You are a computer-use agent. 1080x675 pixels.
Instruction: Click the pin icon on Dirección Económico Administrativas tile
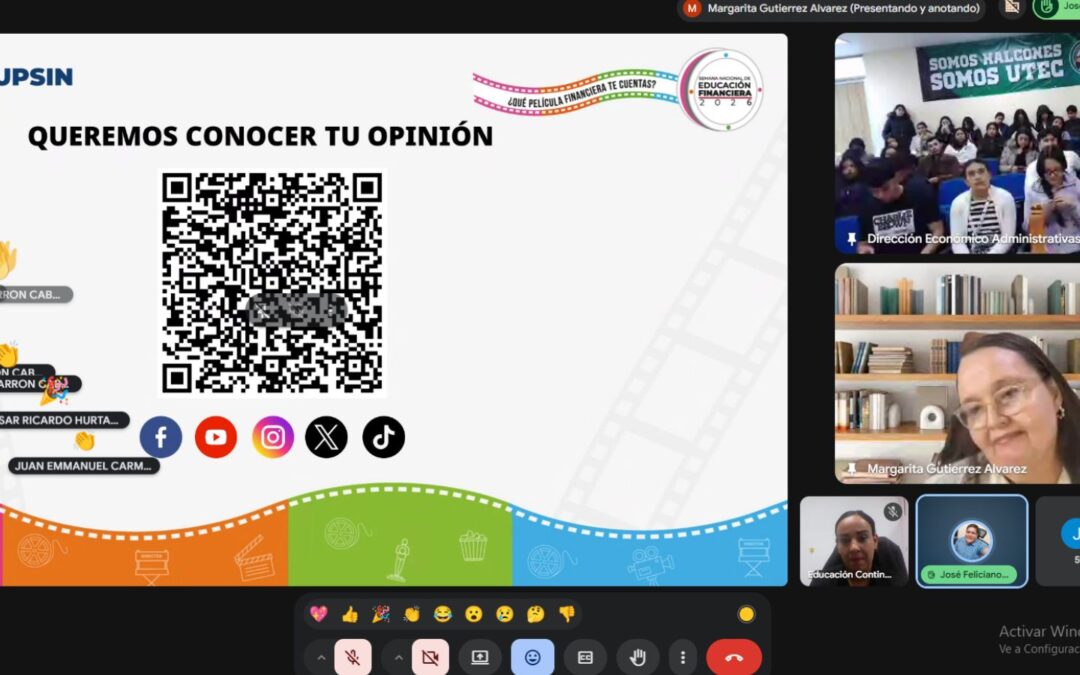coord(851,239)
